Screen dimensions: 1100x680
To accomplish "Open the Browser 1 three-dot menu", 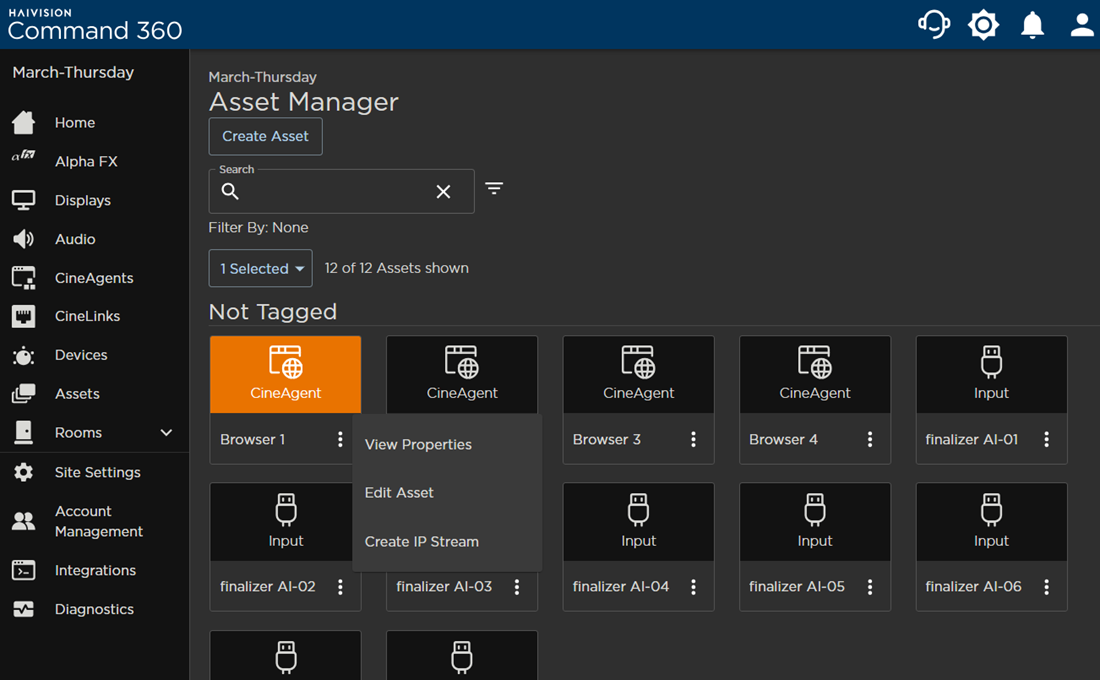I will point(340,439).
